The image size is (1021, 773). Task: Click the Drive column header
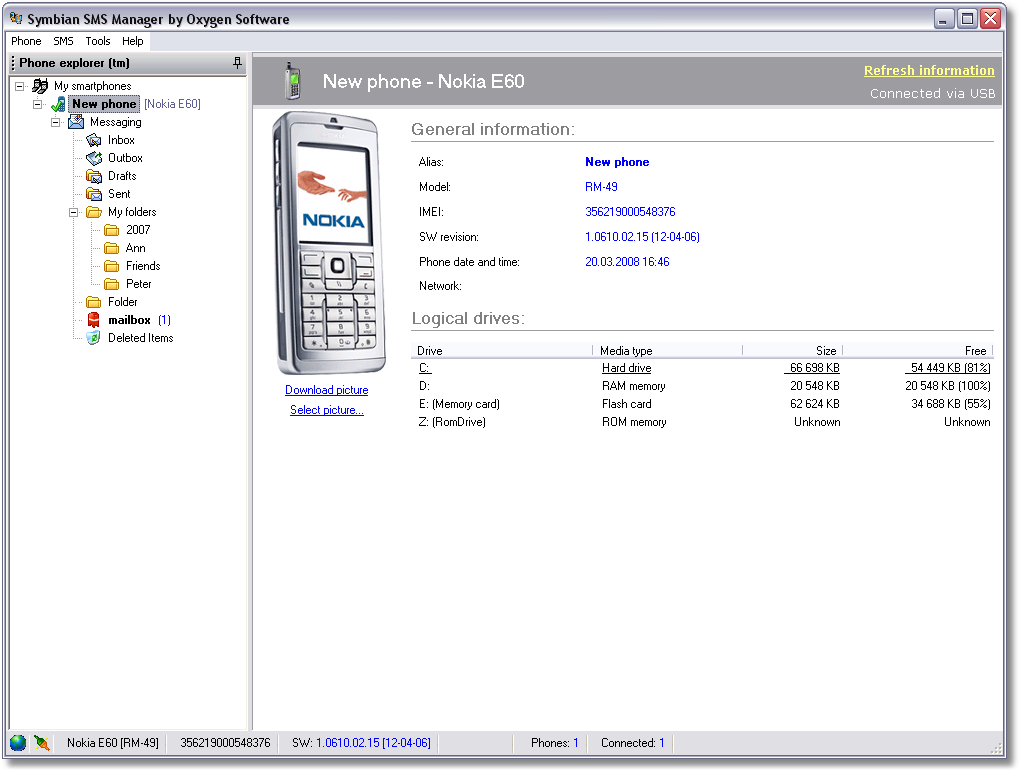tap(501, 350)
